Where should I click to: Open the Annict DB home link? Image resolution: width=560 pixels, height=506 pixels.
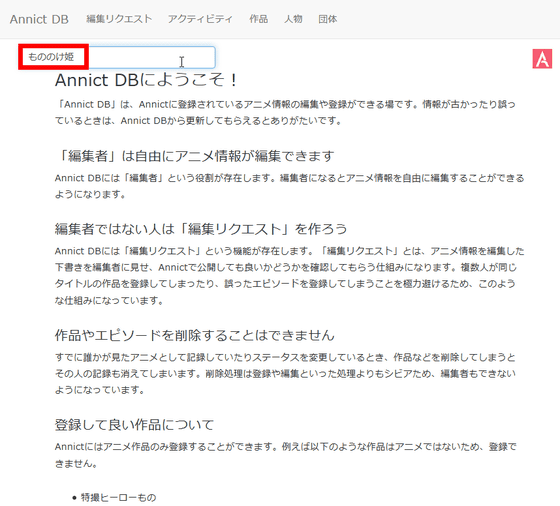tap(39, 19)
